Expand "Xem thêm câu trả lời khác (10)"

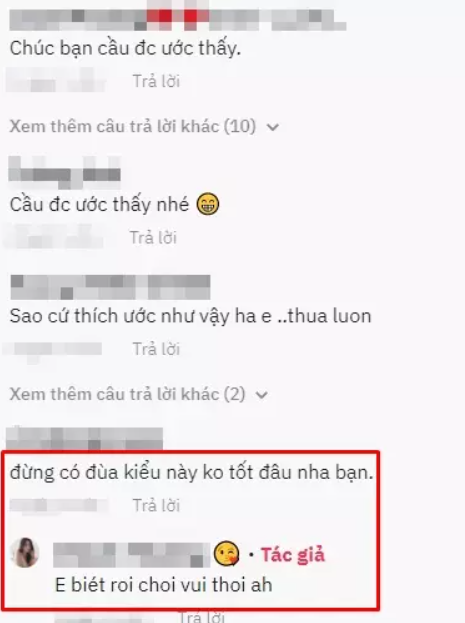(144, 127)
